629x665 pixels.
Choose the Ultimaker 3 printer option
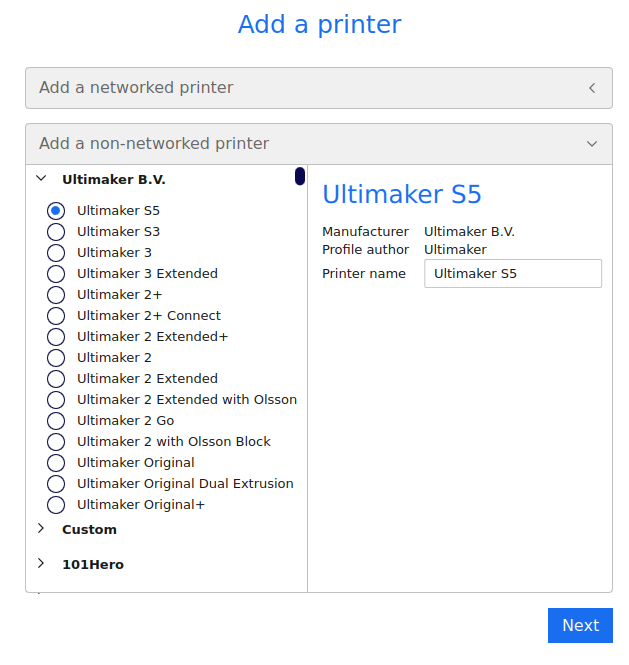point(56,253)
